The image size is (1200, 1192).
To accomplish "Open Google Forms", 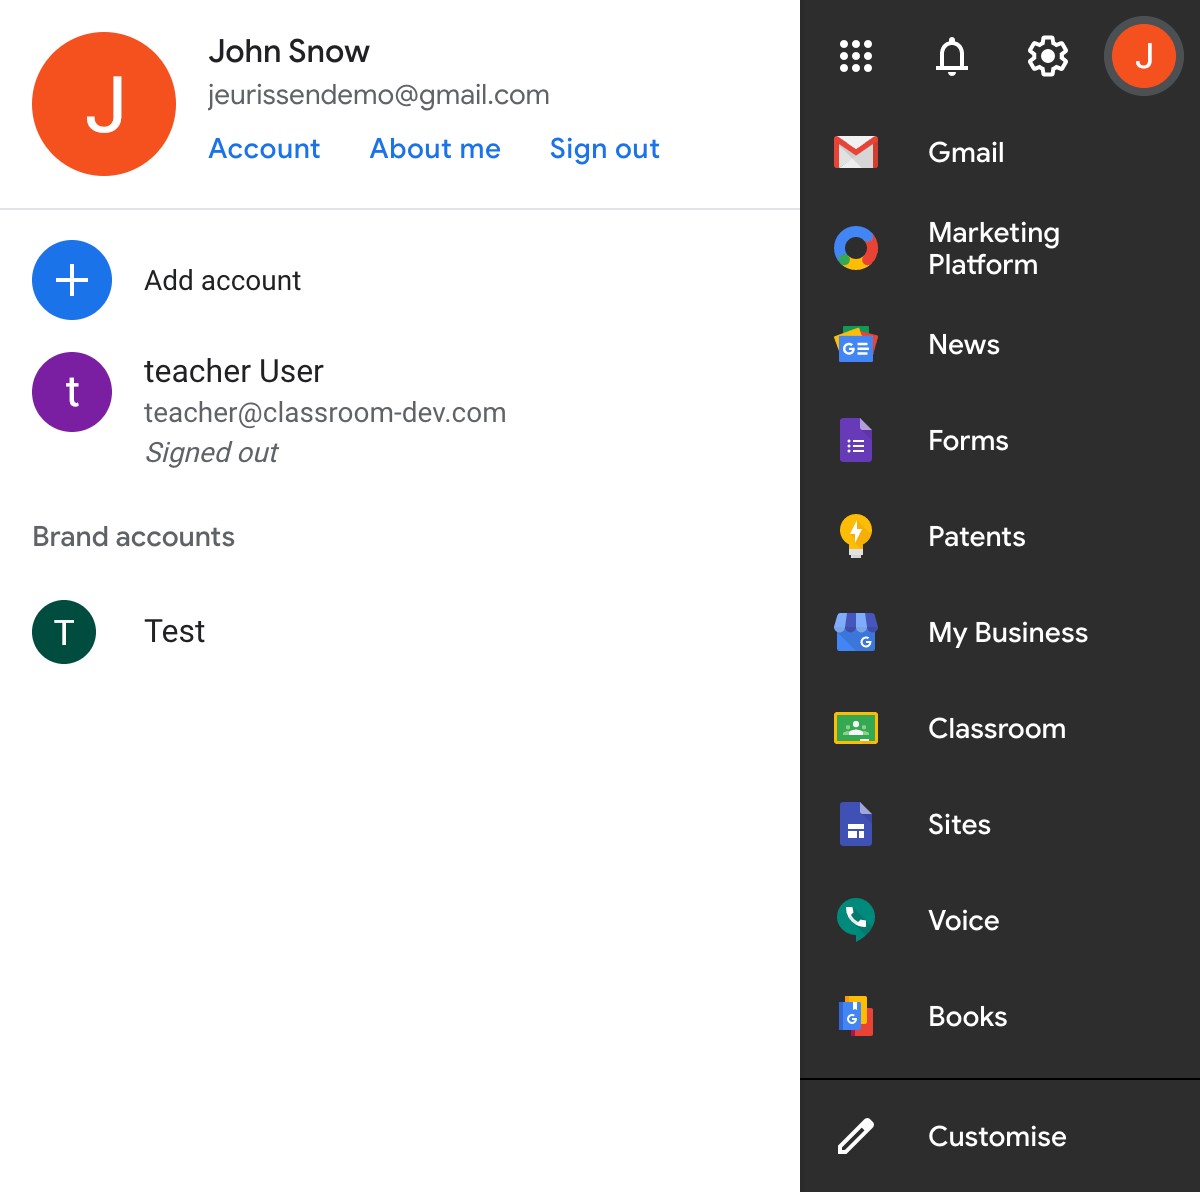I will 967,440.
